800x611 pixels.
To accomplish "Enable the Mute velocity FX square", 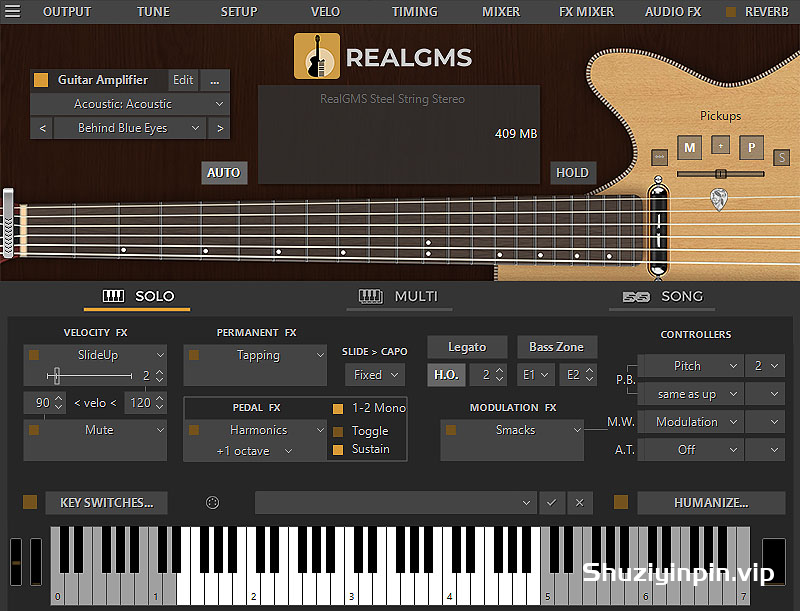I will tap(34, 430).
